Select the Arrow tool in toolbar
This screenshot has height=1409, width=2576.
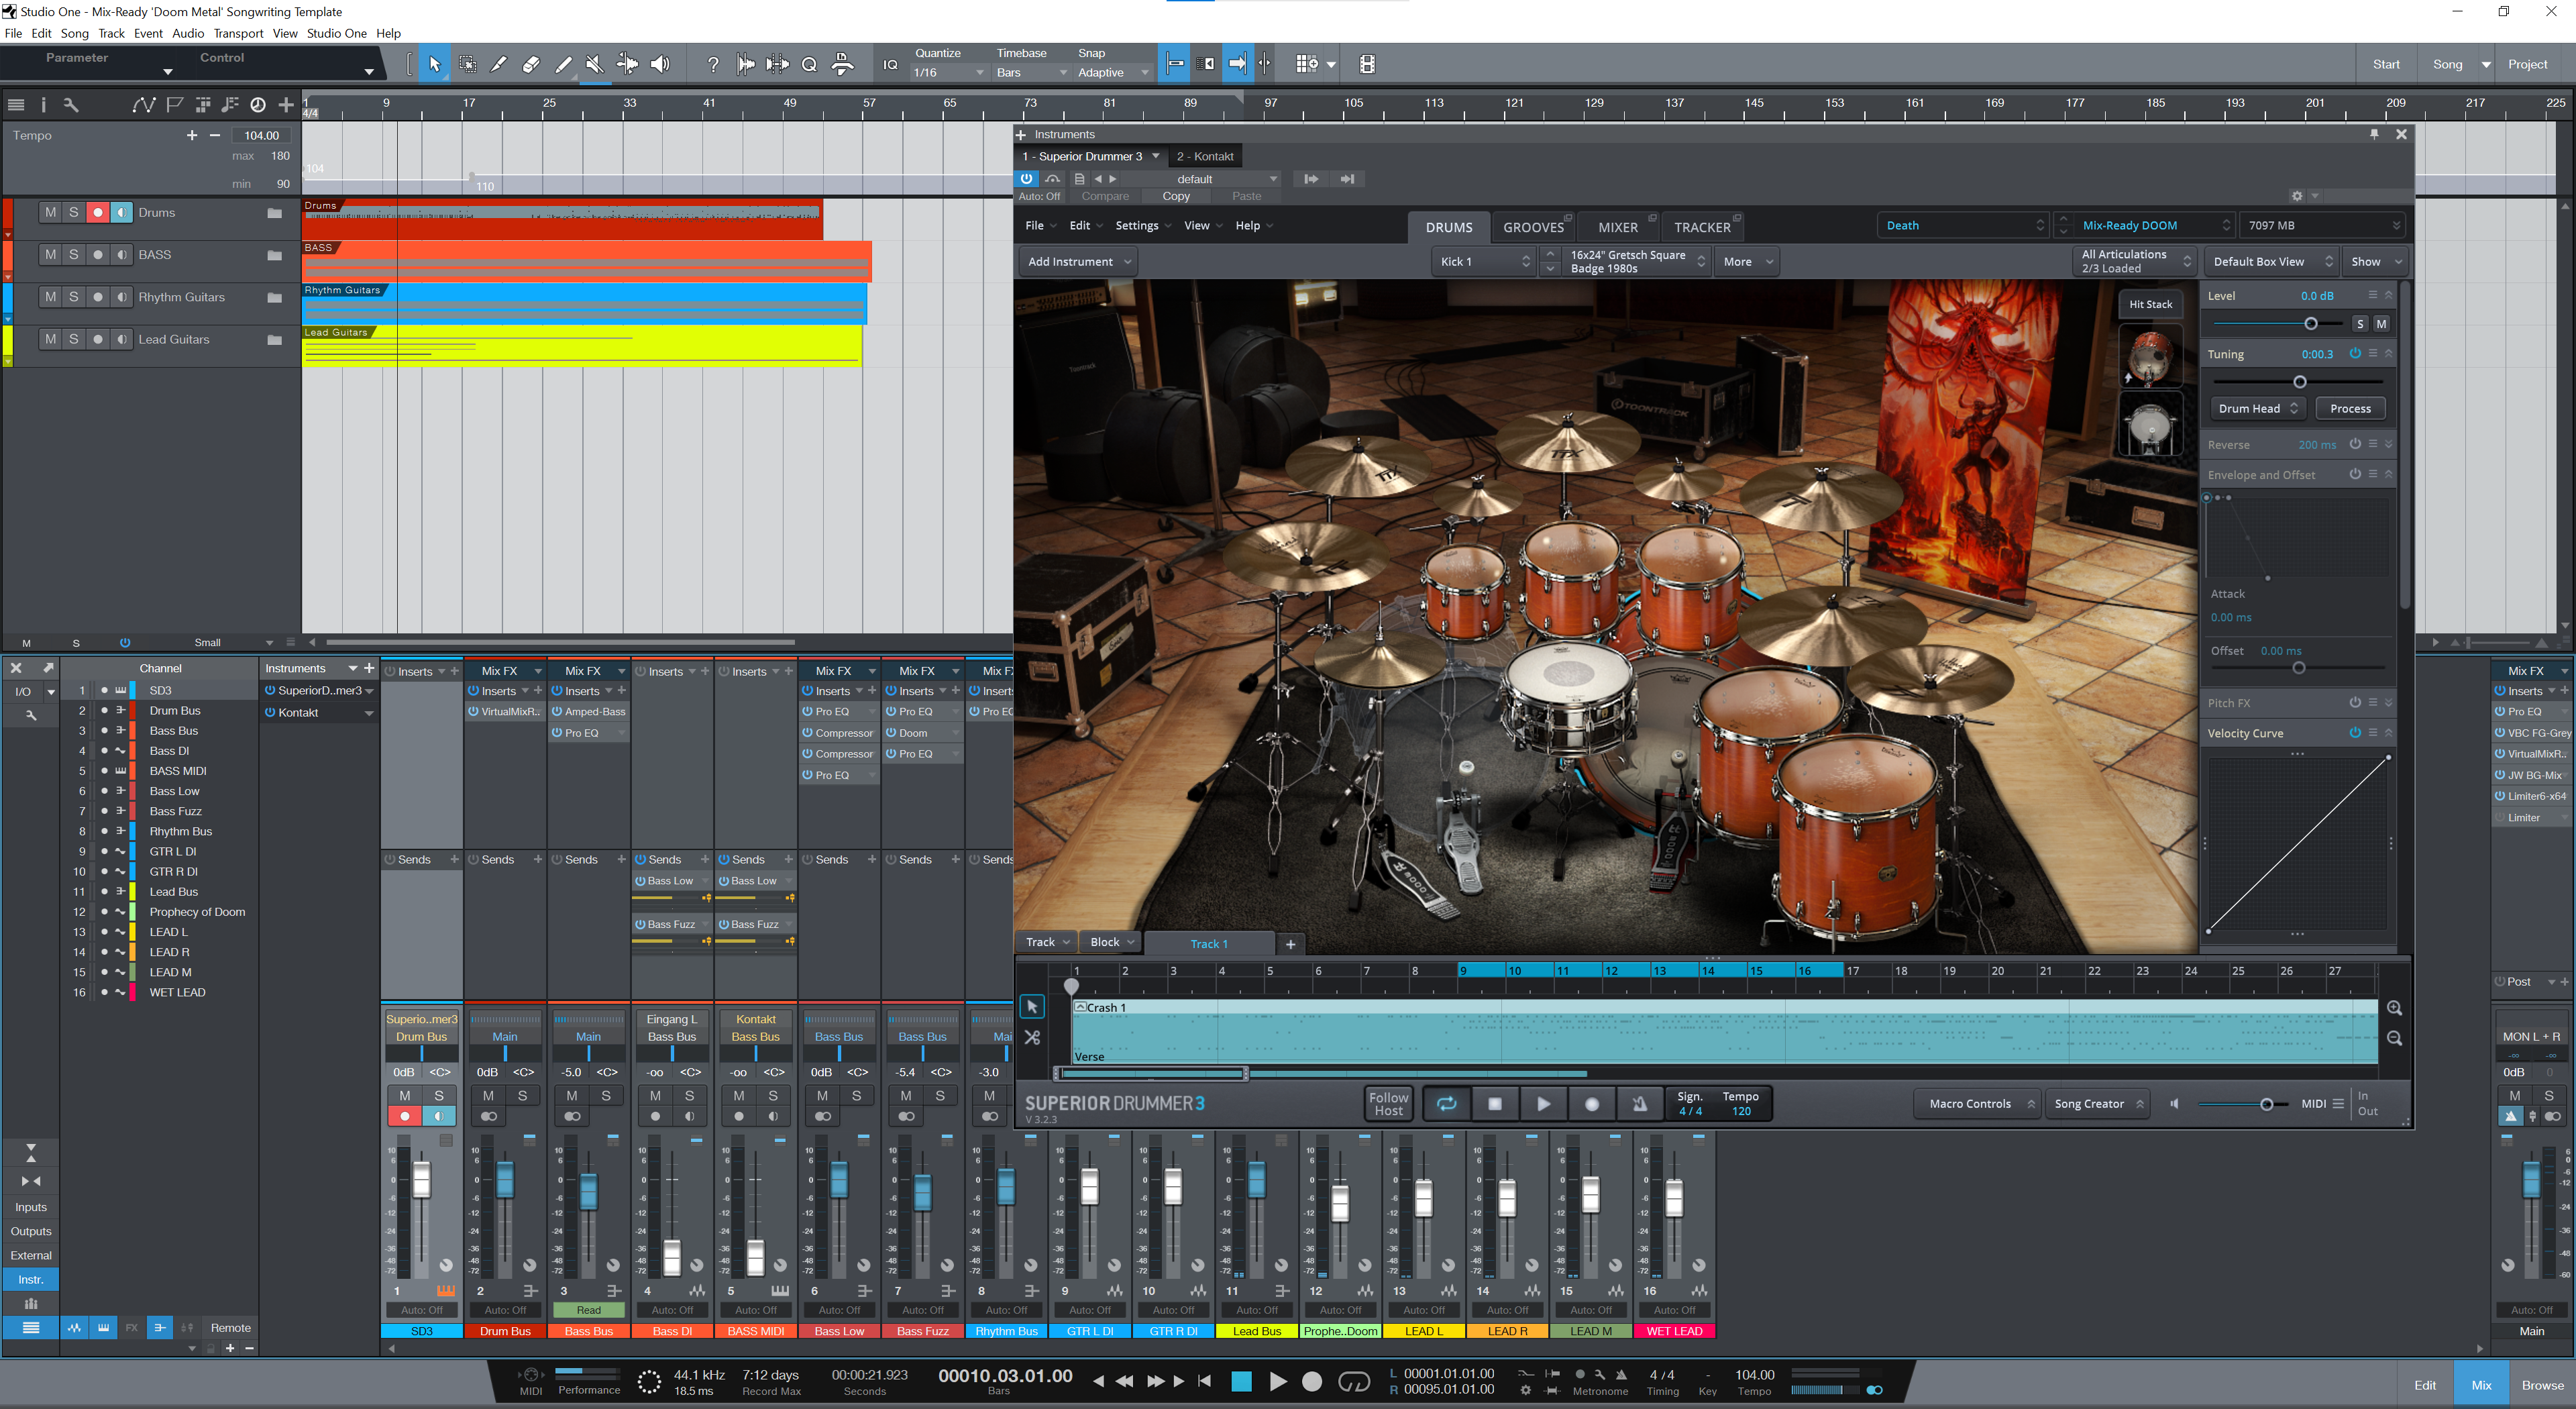click(x=434, y=64)
